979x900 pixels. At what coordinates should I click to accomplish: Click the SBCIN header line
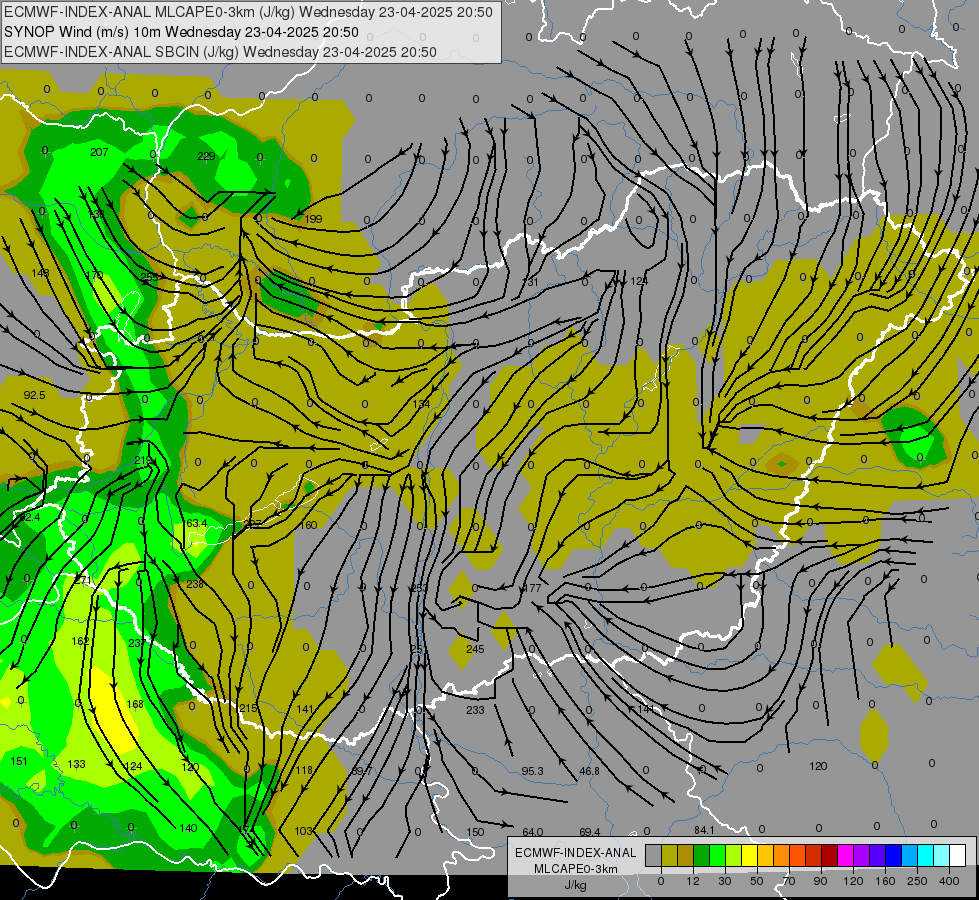220,52
